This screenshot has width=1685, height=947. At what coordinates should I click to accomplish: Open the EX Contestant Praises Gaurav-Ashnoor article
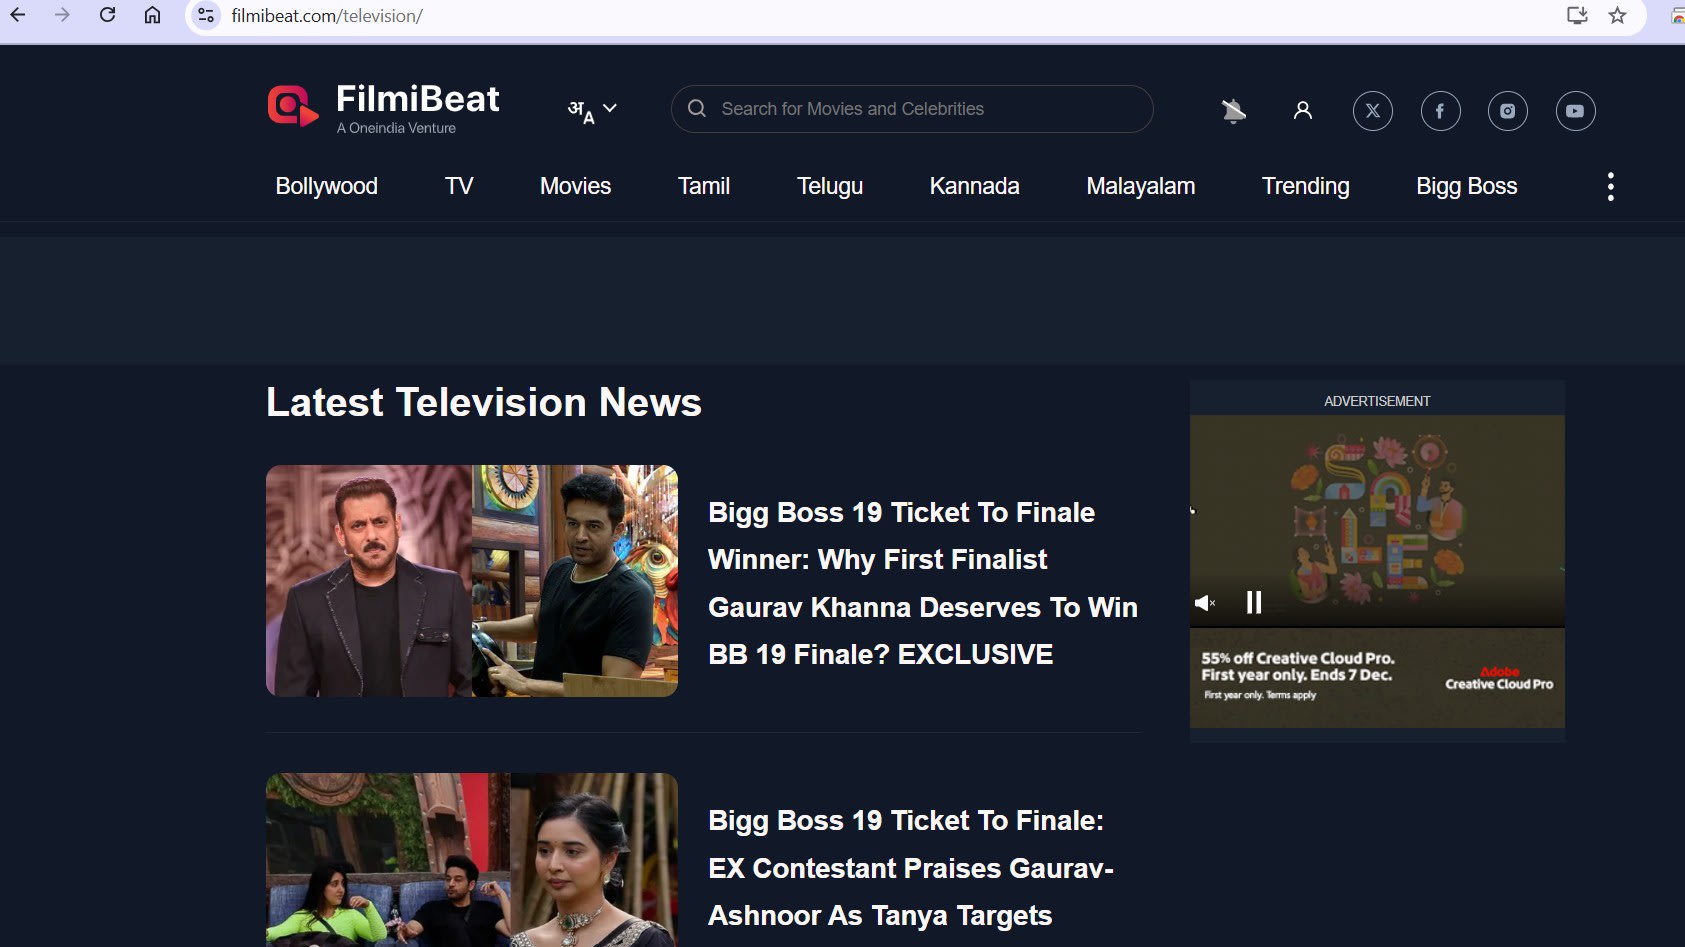point(909,867)
